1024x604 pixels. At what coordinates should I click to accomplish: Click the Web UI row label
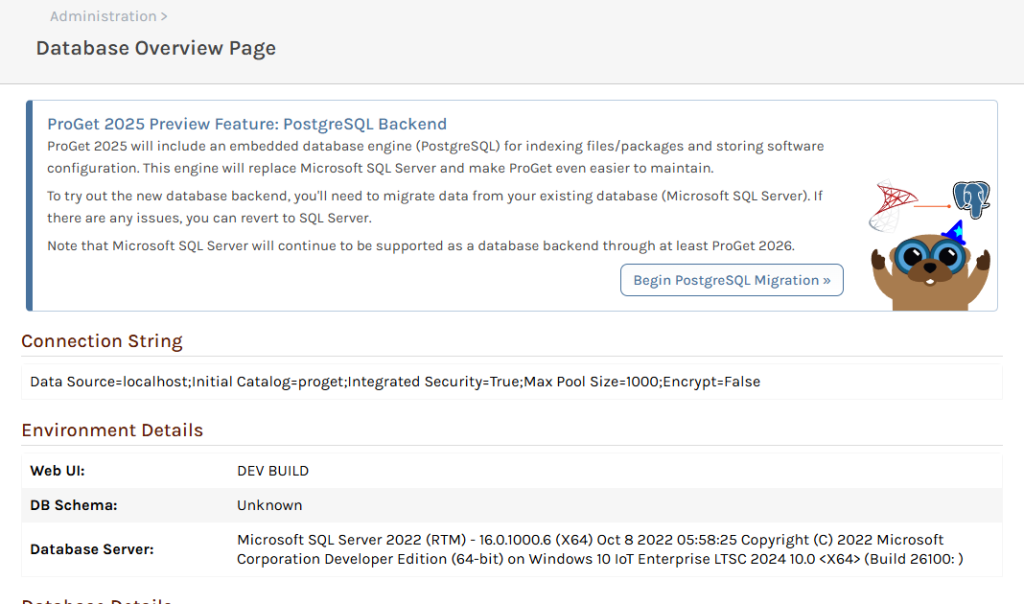tap(57, 471)
